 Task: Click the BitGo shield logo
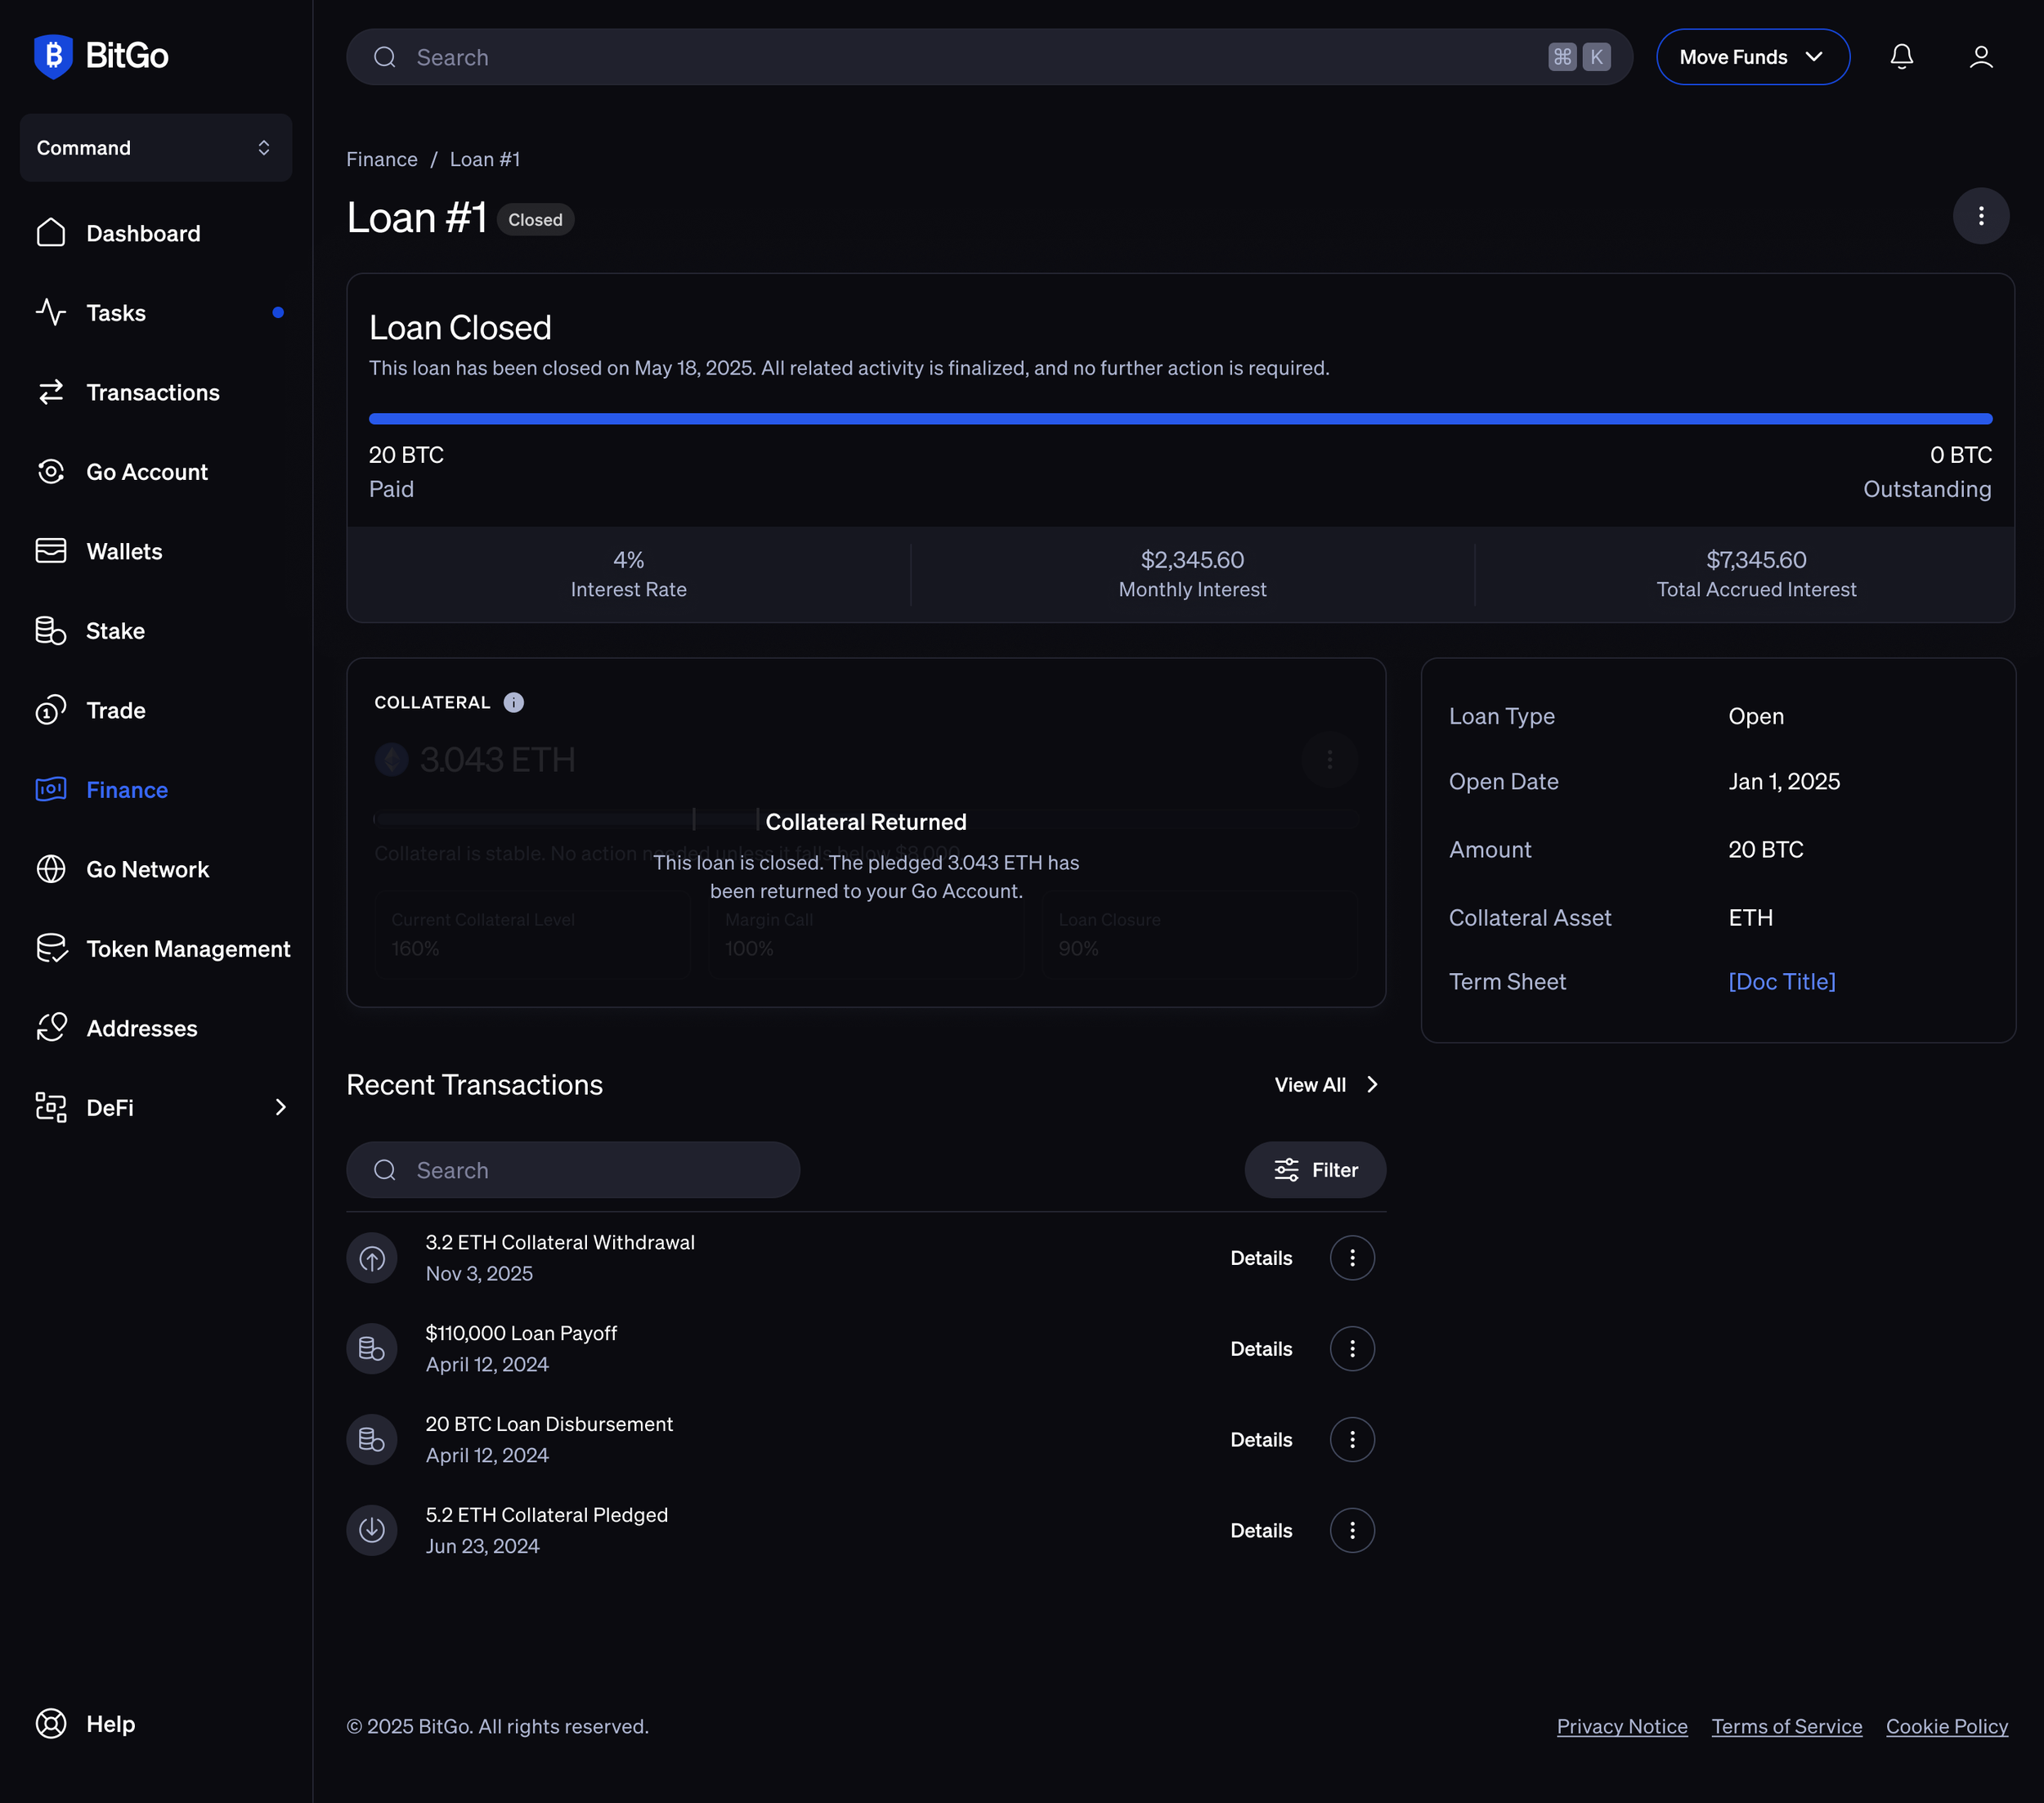click(x=53, y=56)
